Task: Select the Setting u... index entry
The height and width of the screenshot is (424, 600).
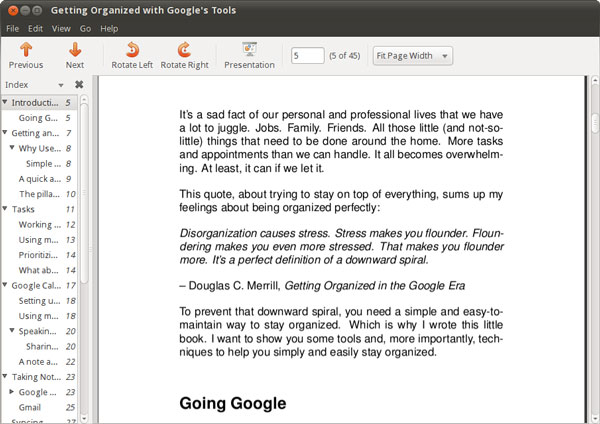Action: [x=39, y=301]
